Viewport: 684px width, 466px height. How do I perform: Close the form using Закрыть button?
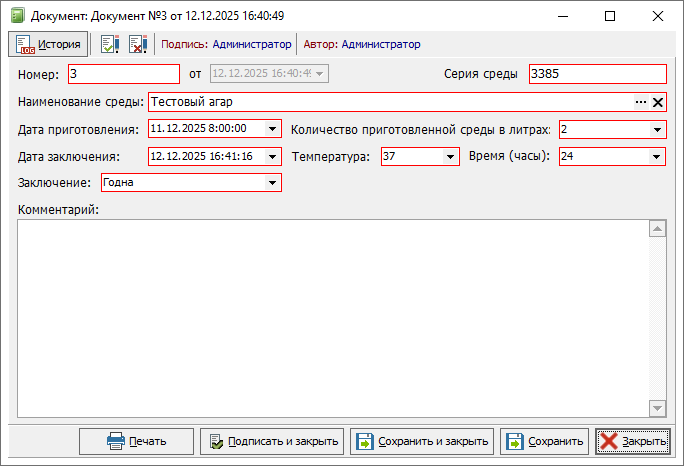[x=632, y=441]
